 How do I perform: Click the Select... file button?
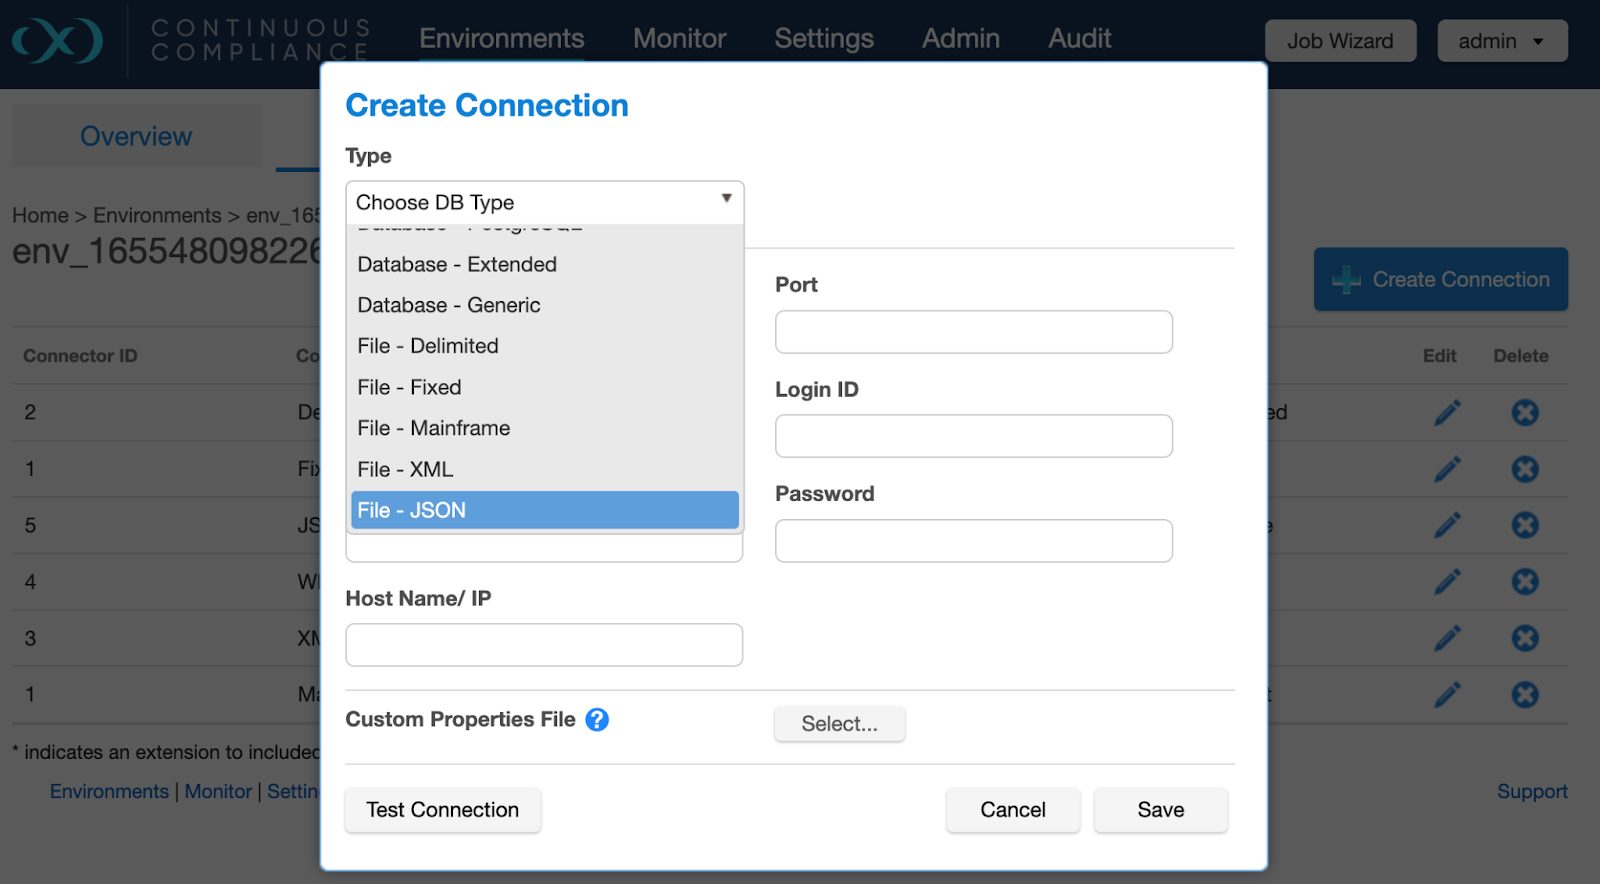coord(839,724)
